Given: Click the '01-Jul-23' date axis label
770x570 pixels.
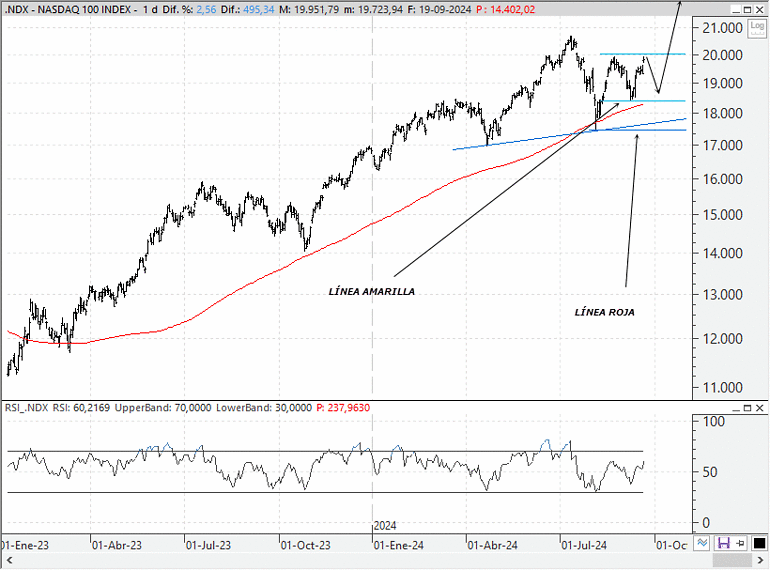Looking at the screenshot, I should 208,545.
